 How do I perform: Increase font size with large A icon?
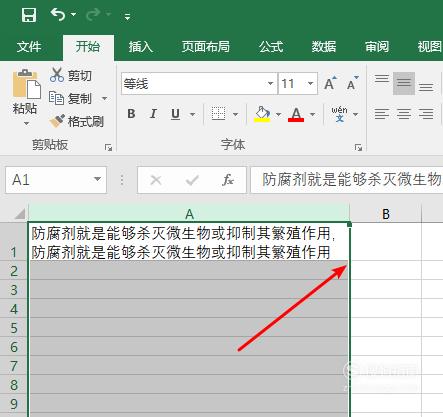pos(330,83)
